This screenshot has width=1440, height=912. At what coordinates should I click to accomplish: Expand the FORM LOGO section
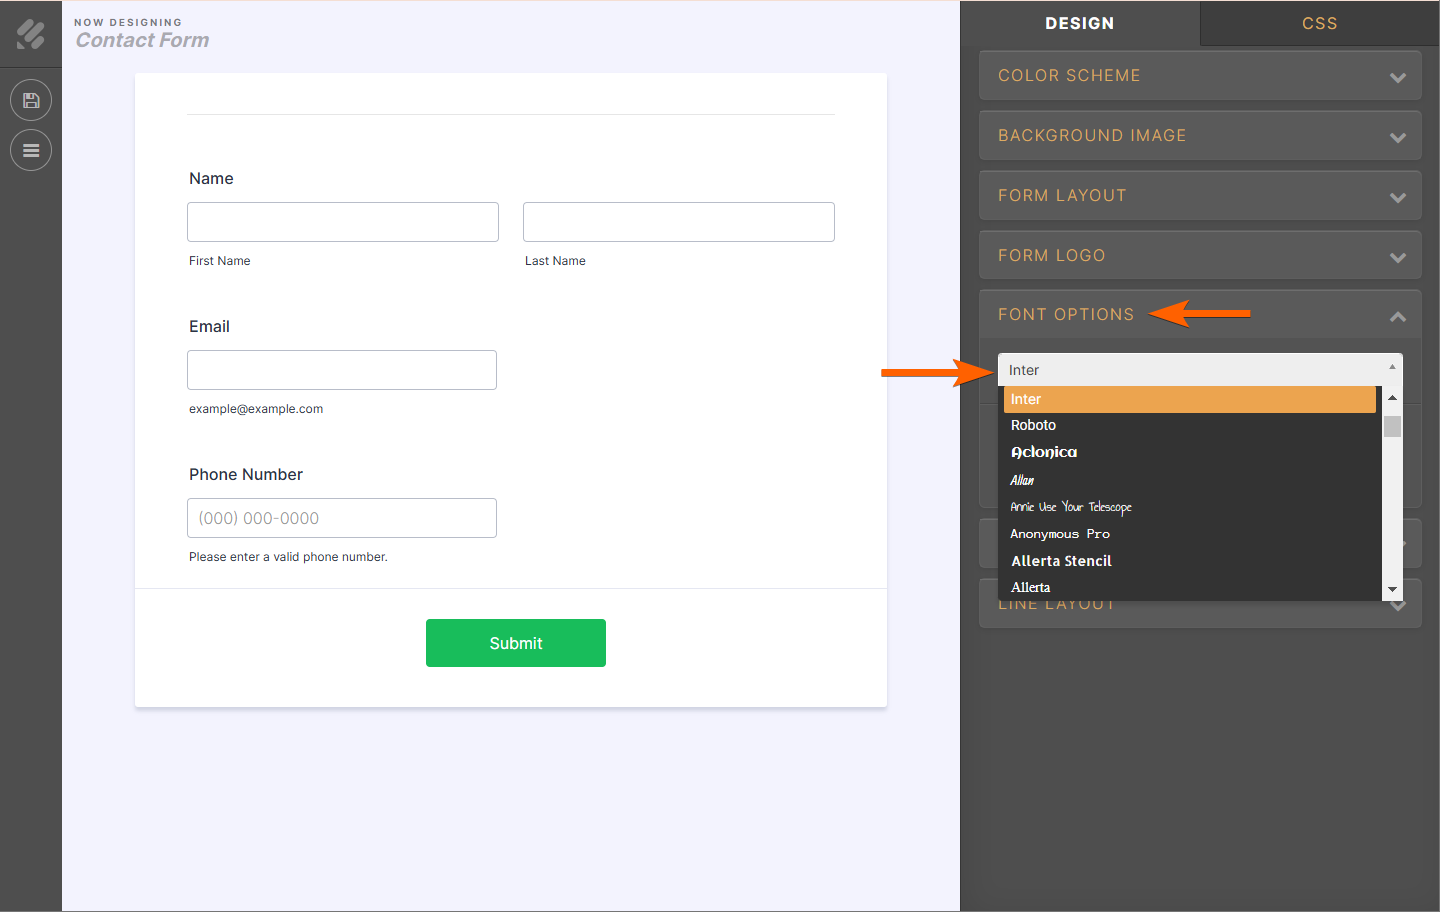(1199, 255)
